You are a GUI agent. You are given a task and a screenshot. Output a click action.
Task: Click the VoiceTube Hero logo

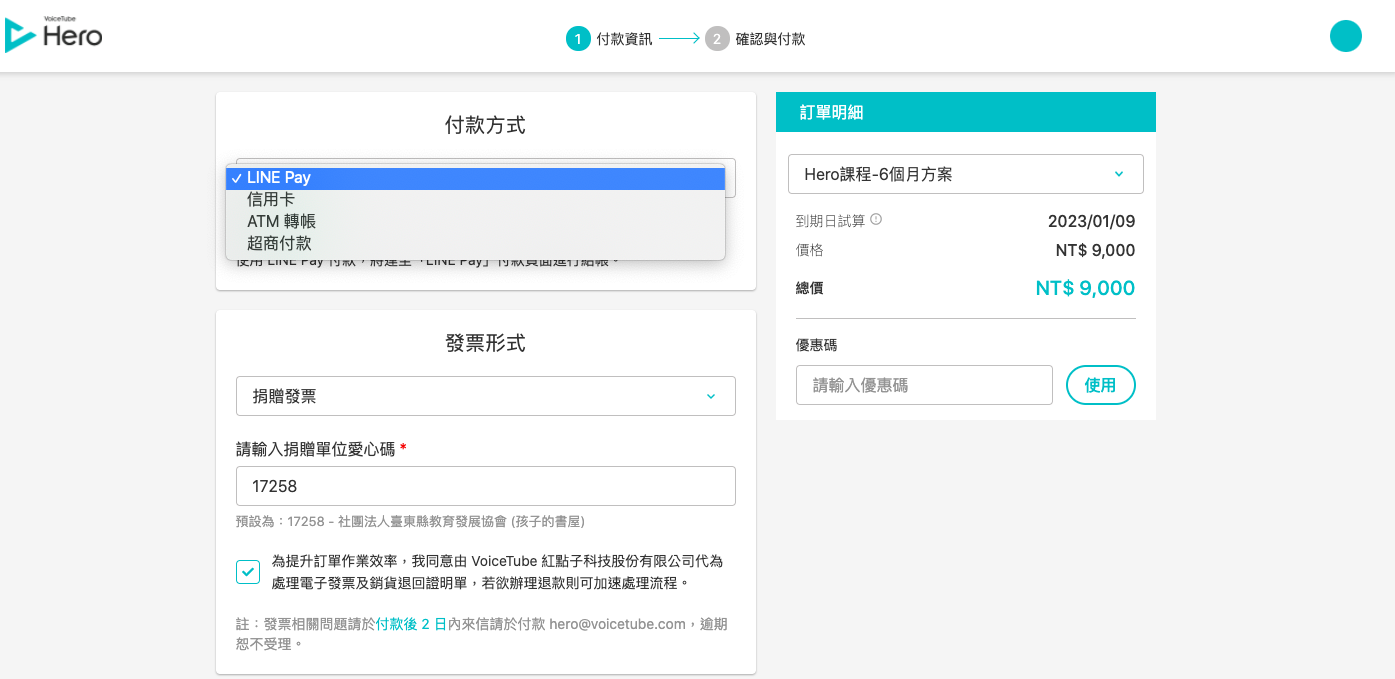(x=54, y=35)
